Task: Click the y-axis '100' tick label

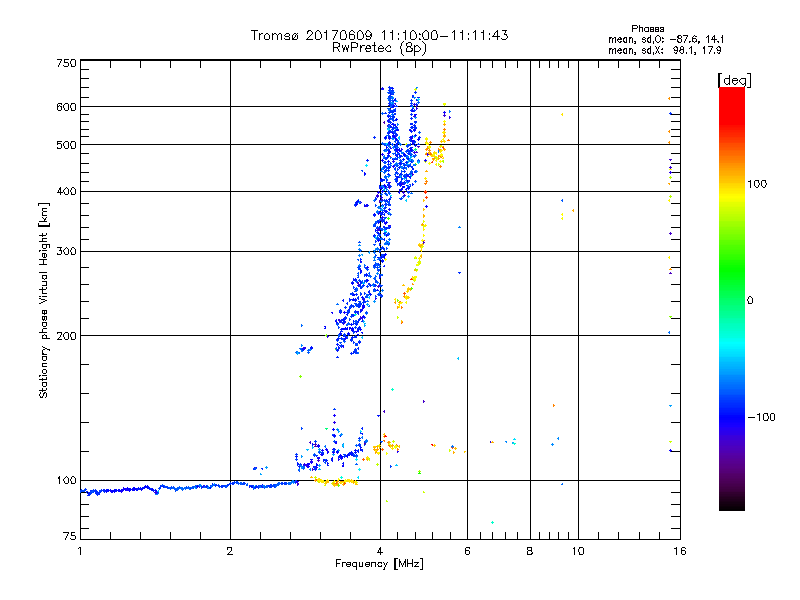Action: [66, 480]
